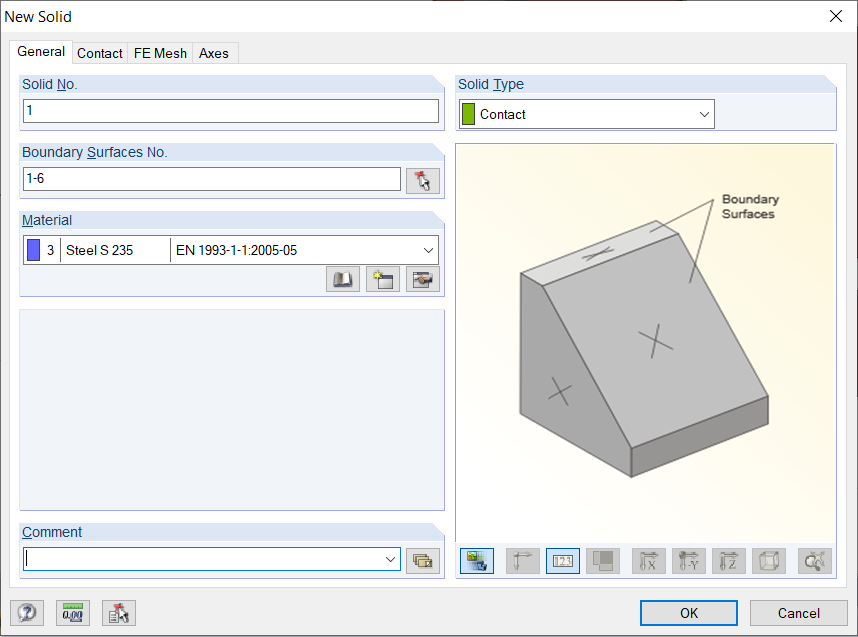Viewport: 858px width, 637px height.
Task: Open the Axes tab
Action: coord(214,53)
